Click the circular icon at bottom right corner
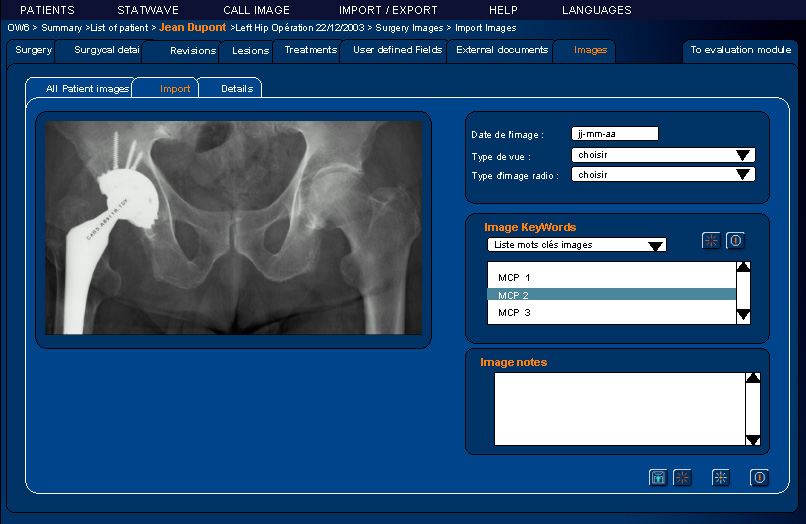Screen dimensions: 806x524 coord(759,477)
